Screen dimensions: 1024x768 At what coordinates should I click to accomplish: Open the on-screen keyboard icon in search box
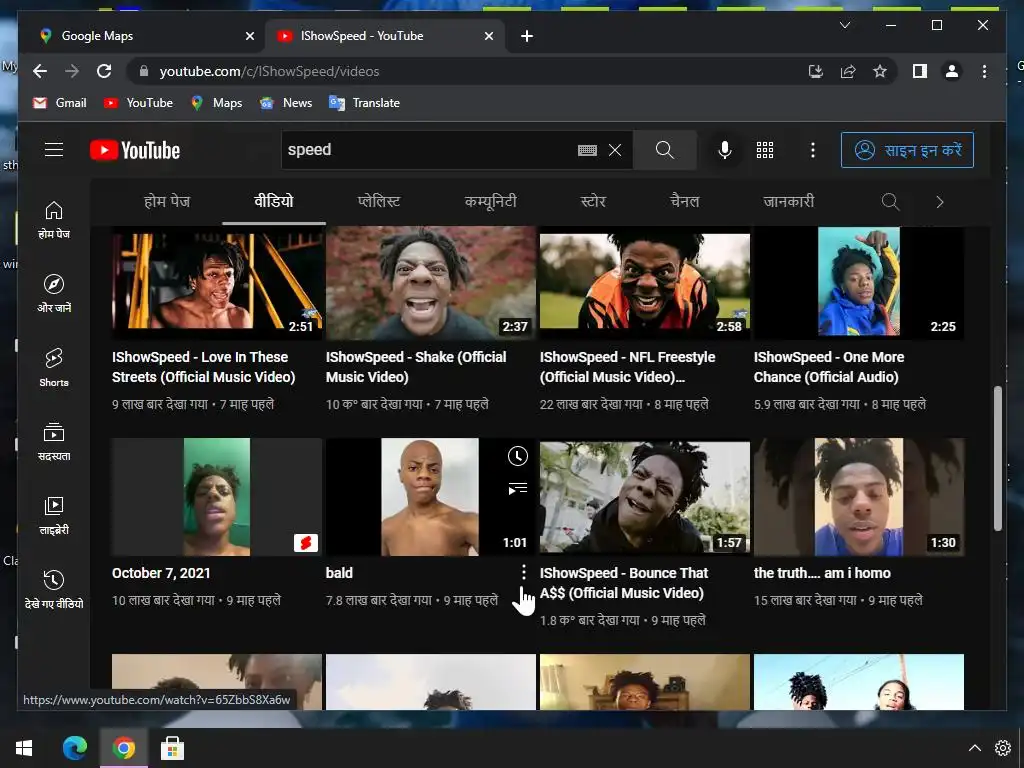[587, 150]
